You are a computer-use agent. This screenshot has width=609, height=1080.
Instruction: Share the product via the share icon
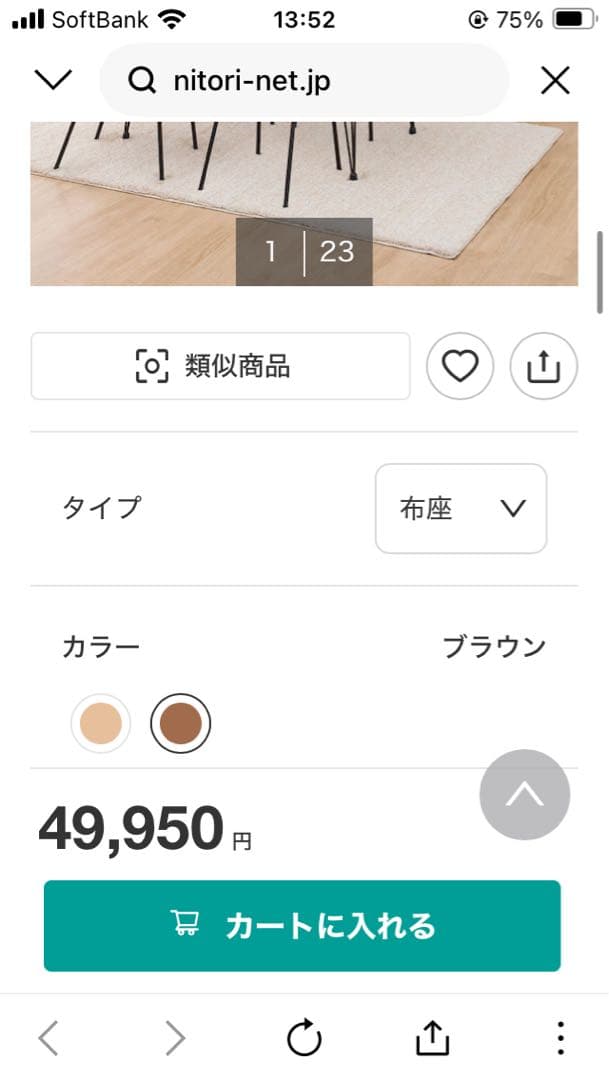(x=543, y=366)
